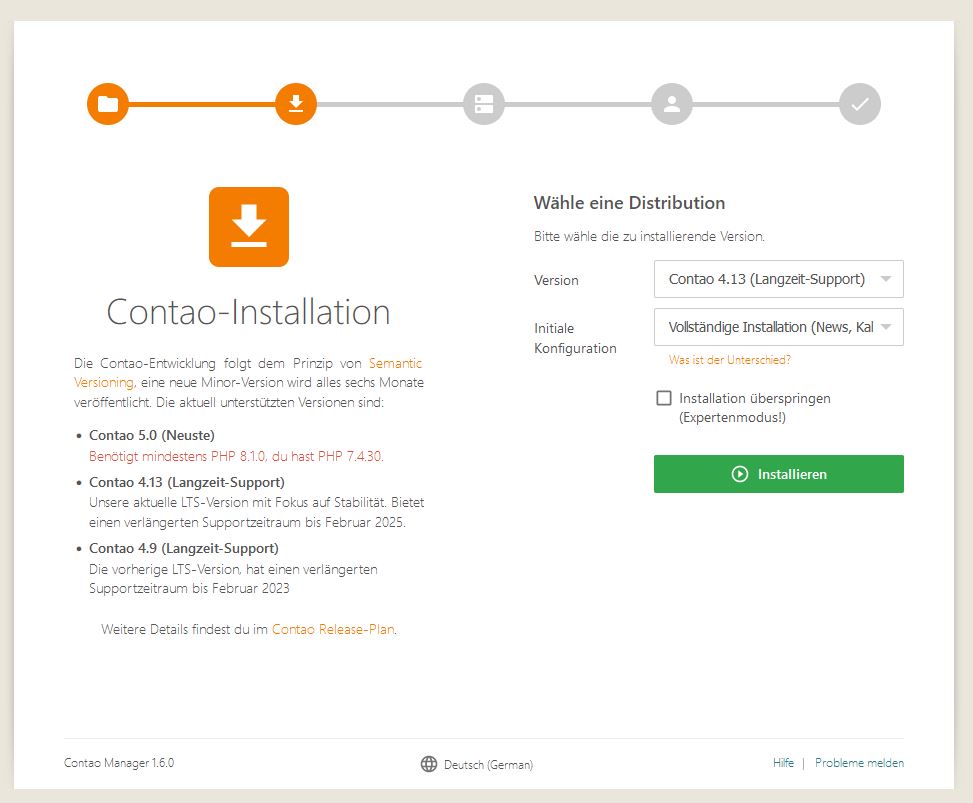
Task: Click the 'Initiale Konfiguration' field label
Action: [x=575, y=338]
